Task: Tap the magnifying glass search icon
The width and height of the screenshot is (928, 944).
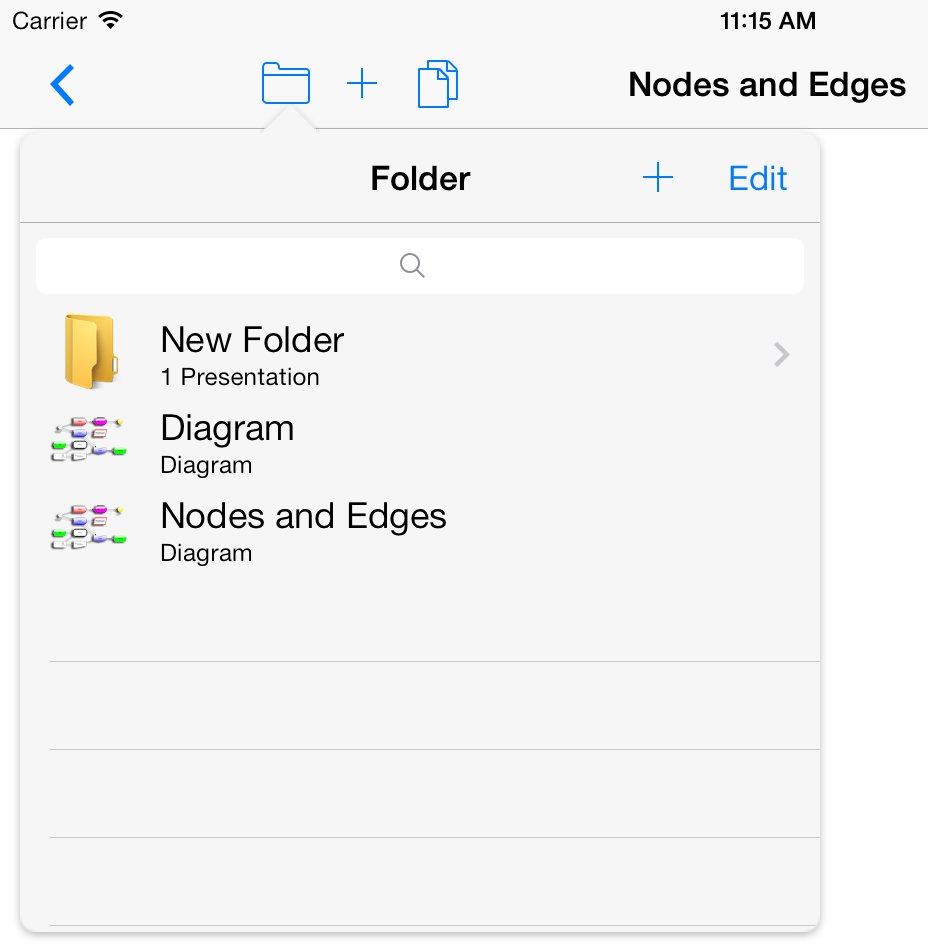Action: coord(412,265)
